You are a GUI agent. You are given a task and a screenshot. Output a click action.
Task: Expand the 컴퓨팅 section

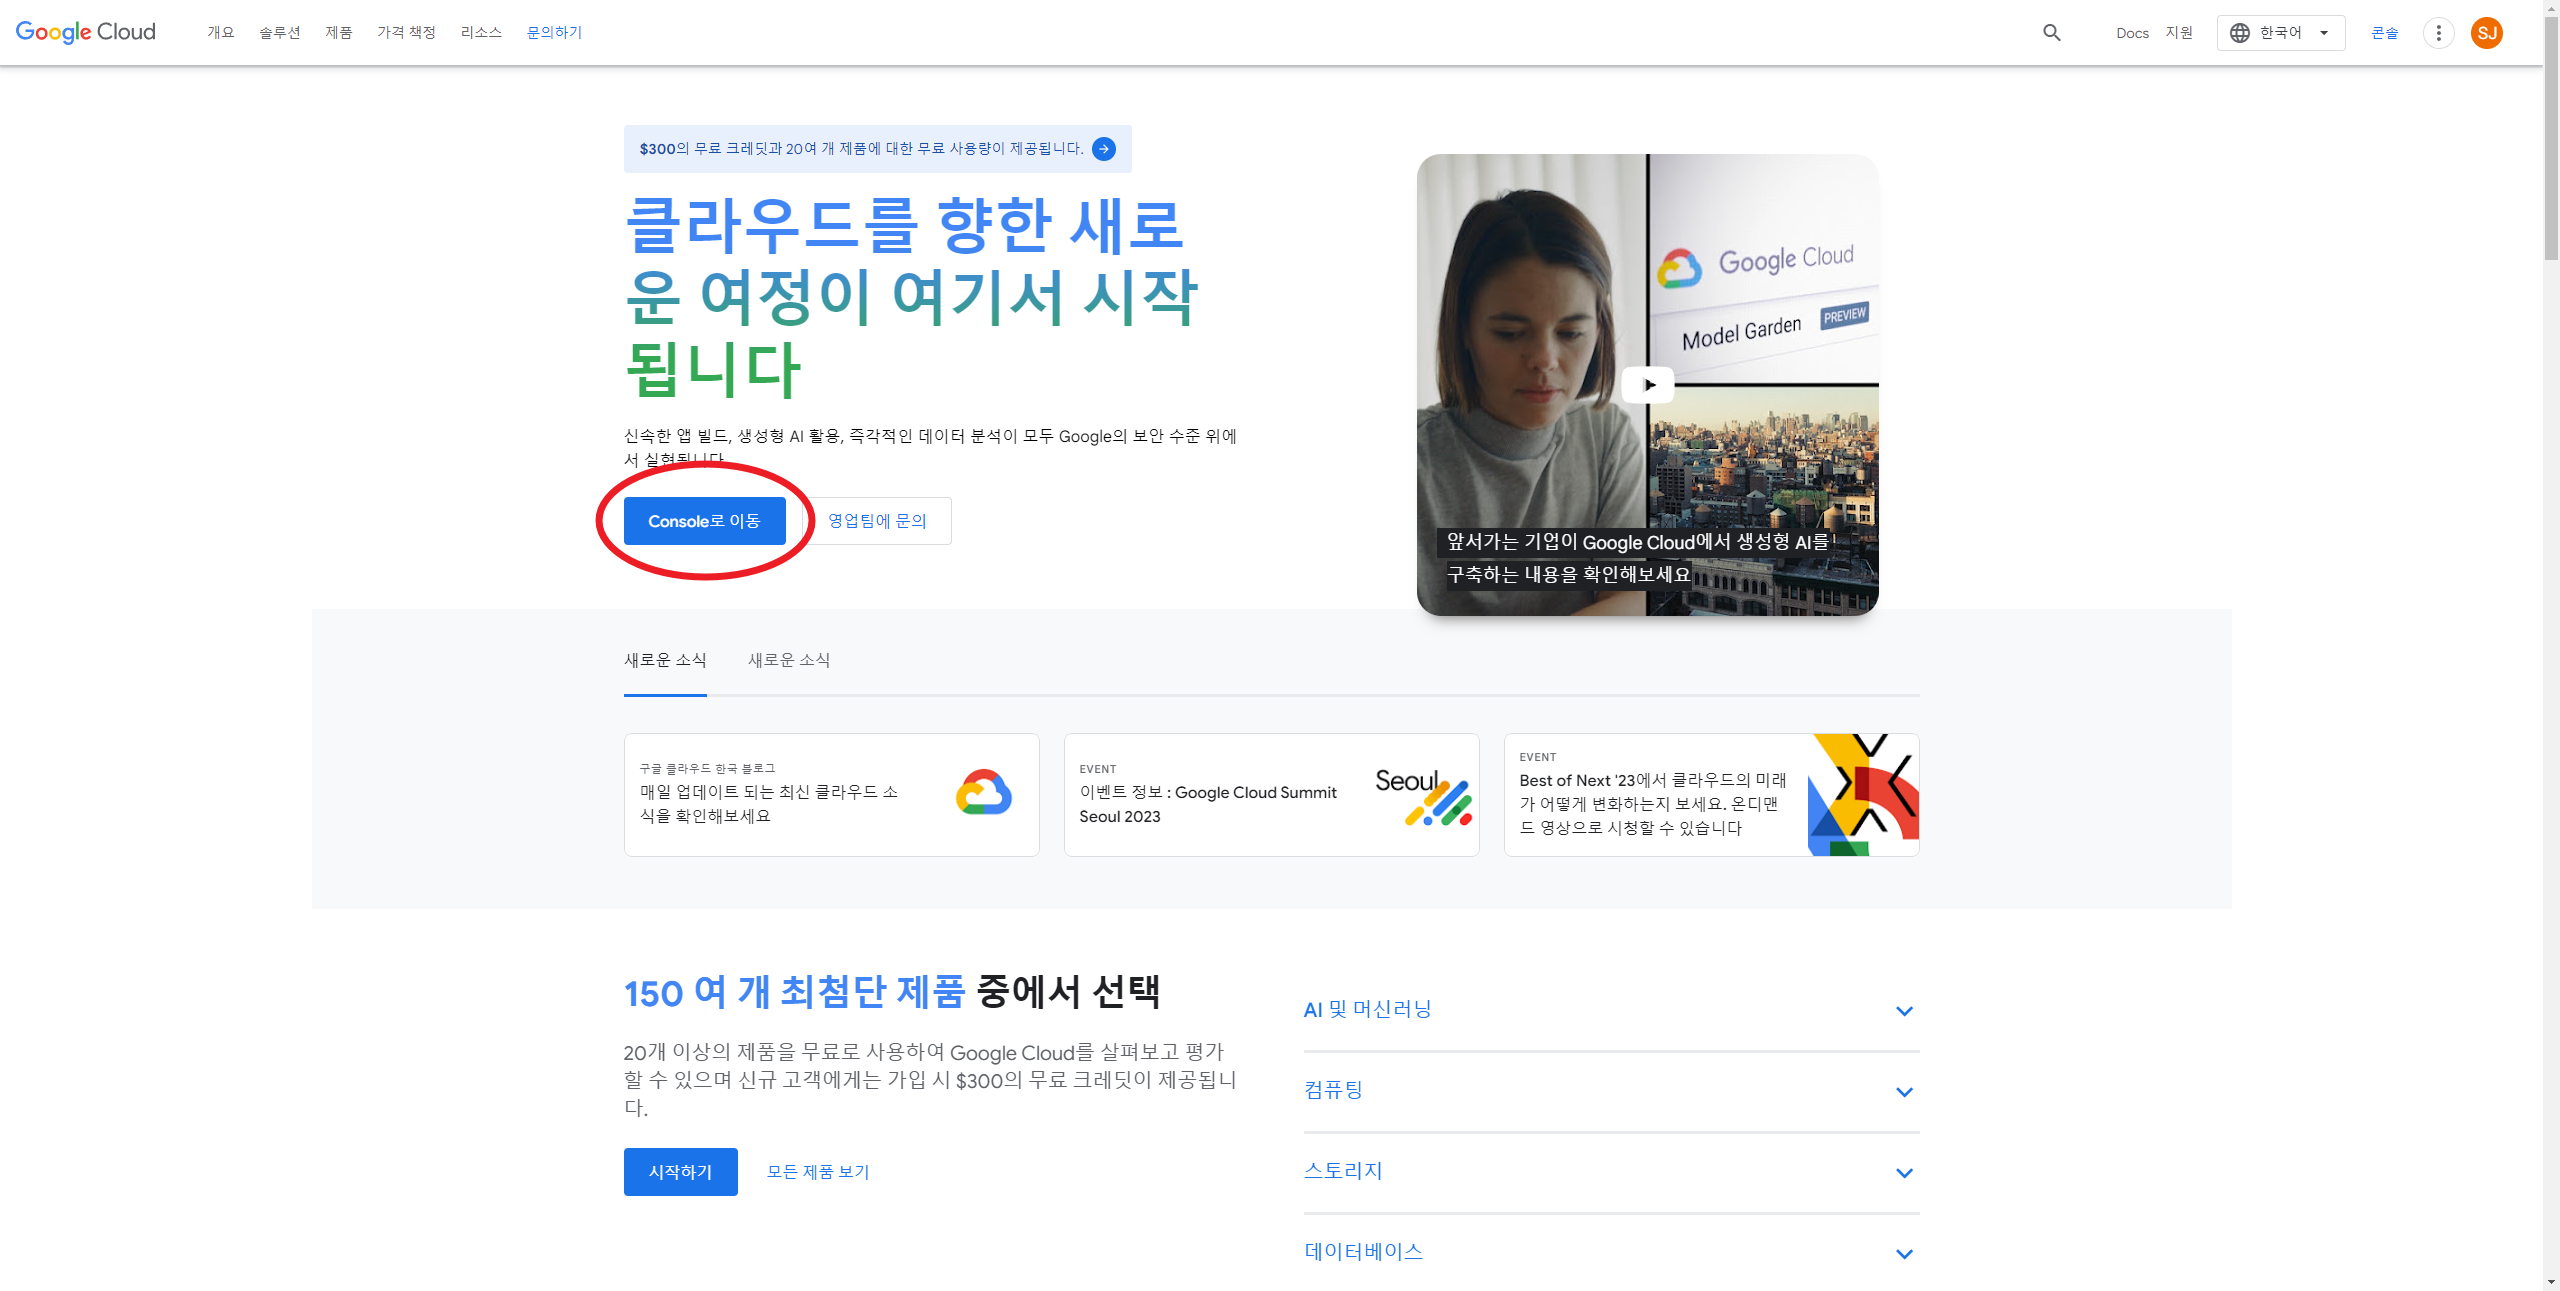(x=1904, y=1092)
